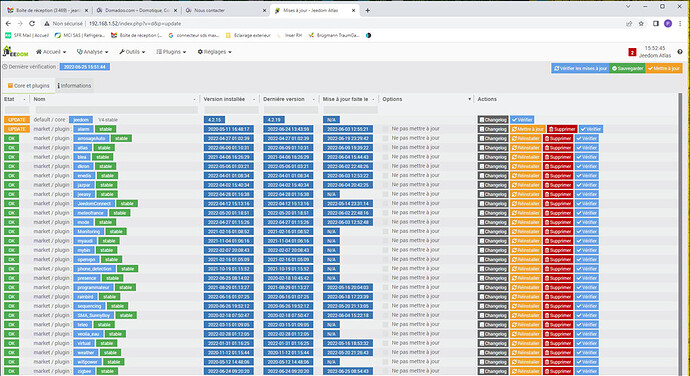
Task: Click the help question mark icon
Action: 680,52
